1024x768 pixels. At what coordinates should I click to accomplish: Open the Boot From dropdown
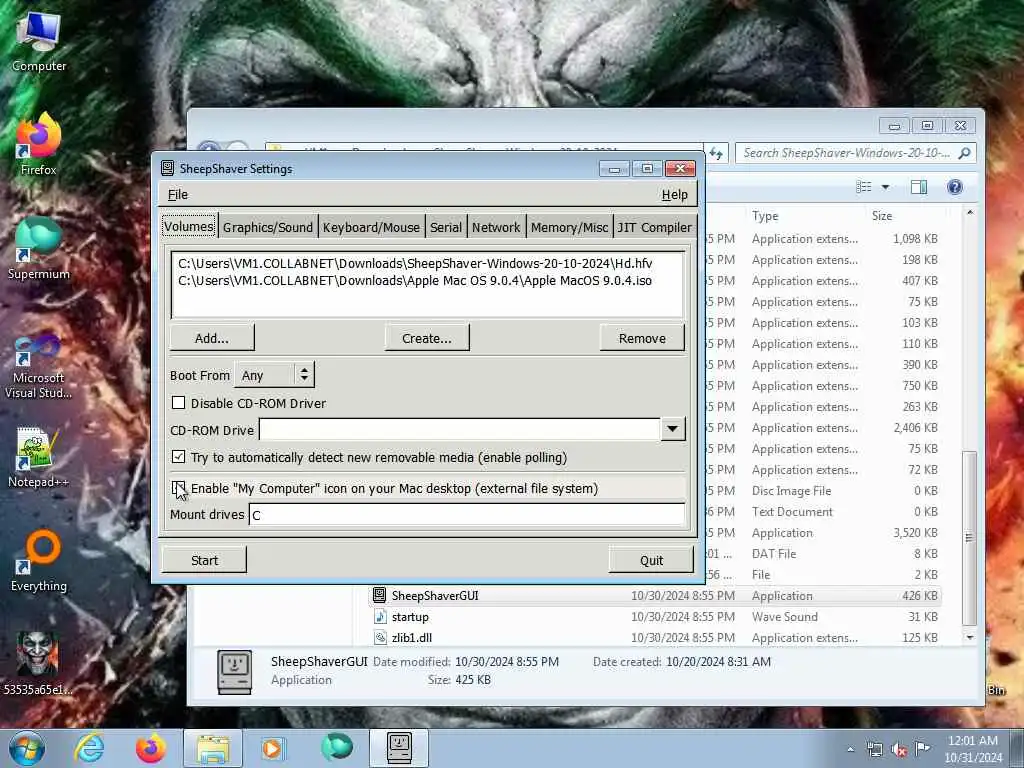[274, 375]
